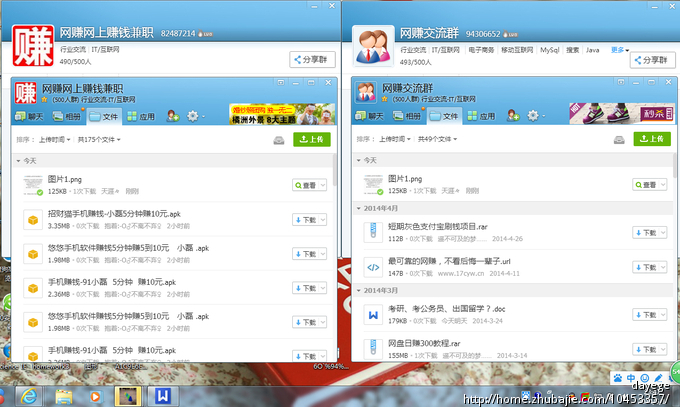Click 上传 button in 网赚交流群 window
This screenshot has height=407, width=680.
point(652,139)
